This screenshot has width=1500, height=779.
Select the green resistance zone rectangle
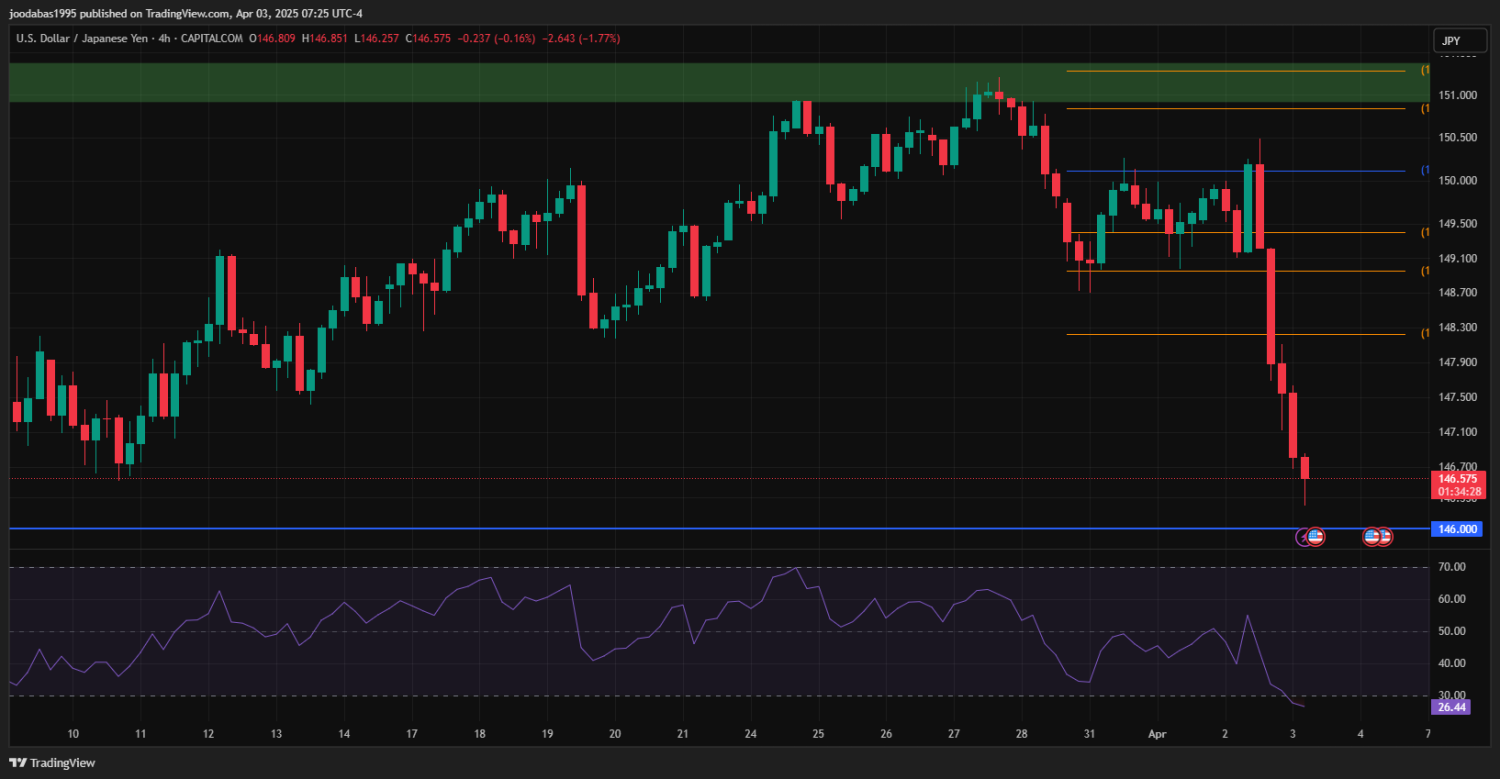coord(500,82)
